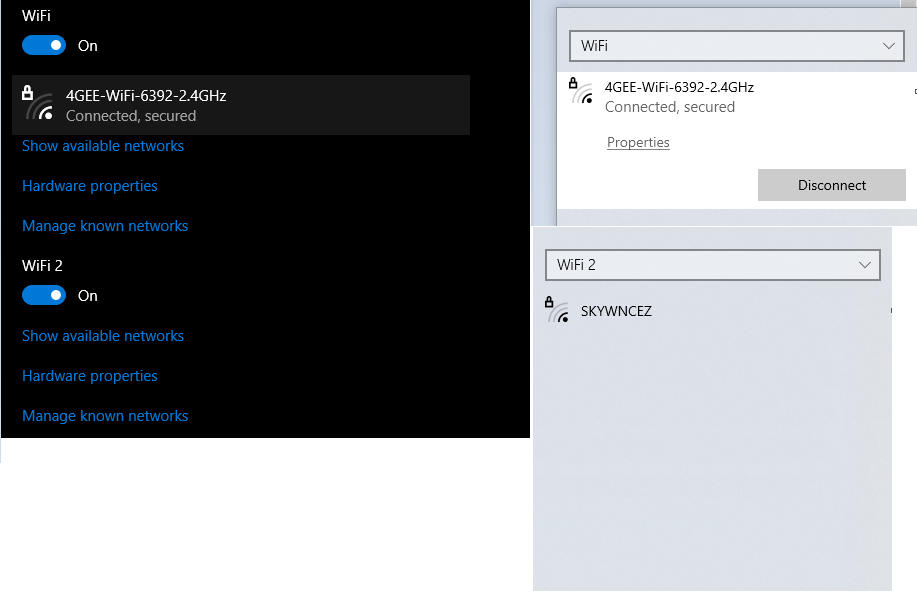Open Hardware properties under WiFi
918x593 pixels.
coord(90,186)
